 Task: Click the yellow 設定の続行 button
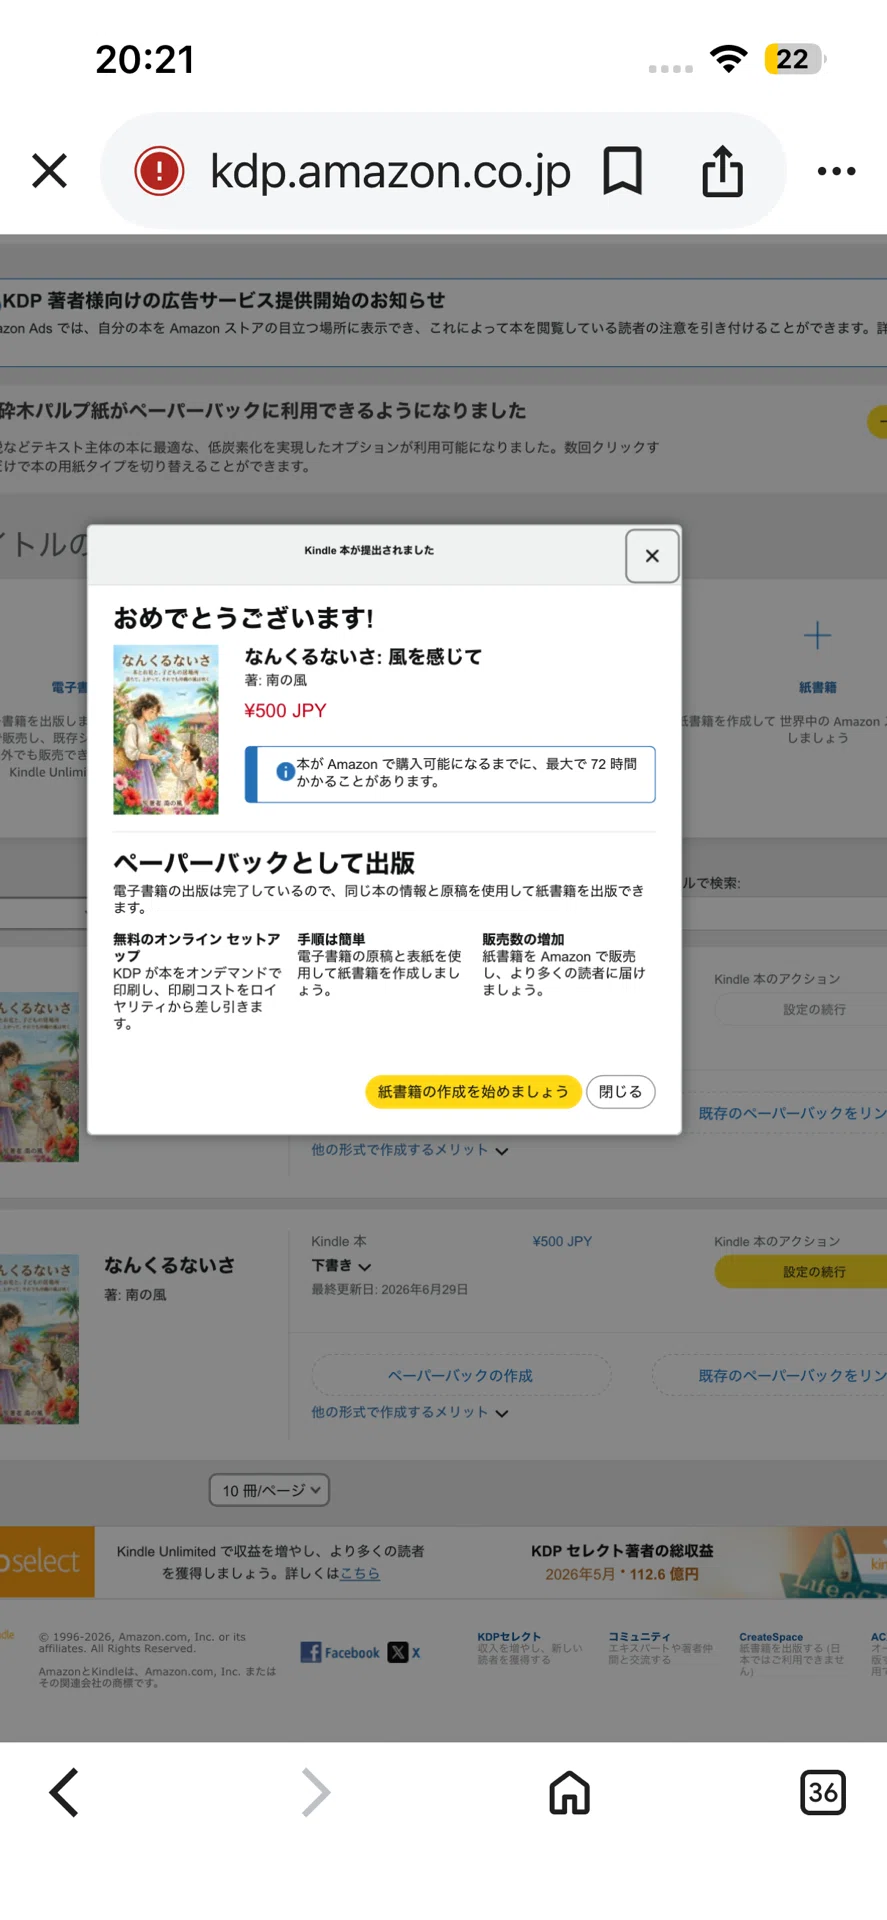pos(801,1272)
